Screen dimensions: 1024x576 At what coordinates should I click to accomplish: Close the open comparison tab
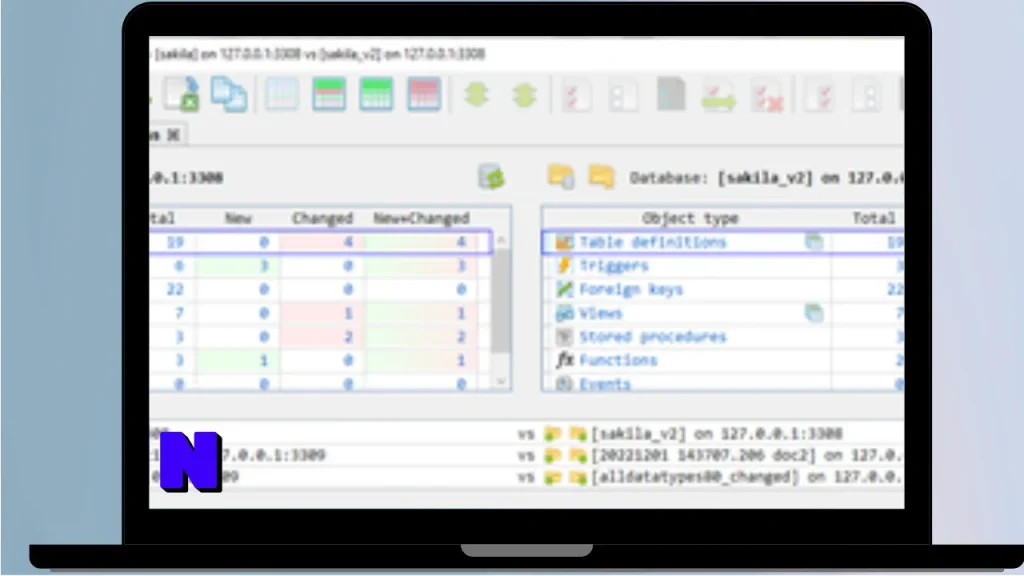click(173, 135)
